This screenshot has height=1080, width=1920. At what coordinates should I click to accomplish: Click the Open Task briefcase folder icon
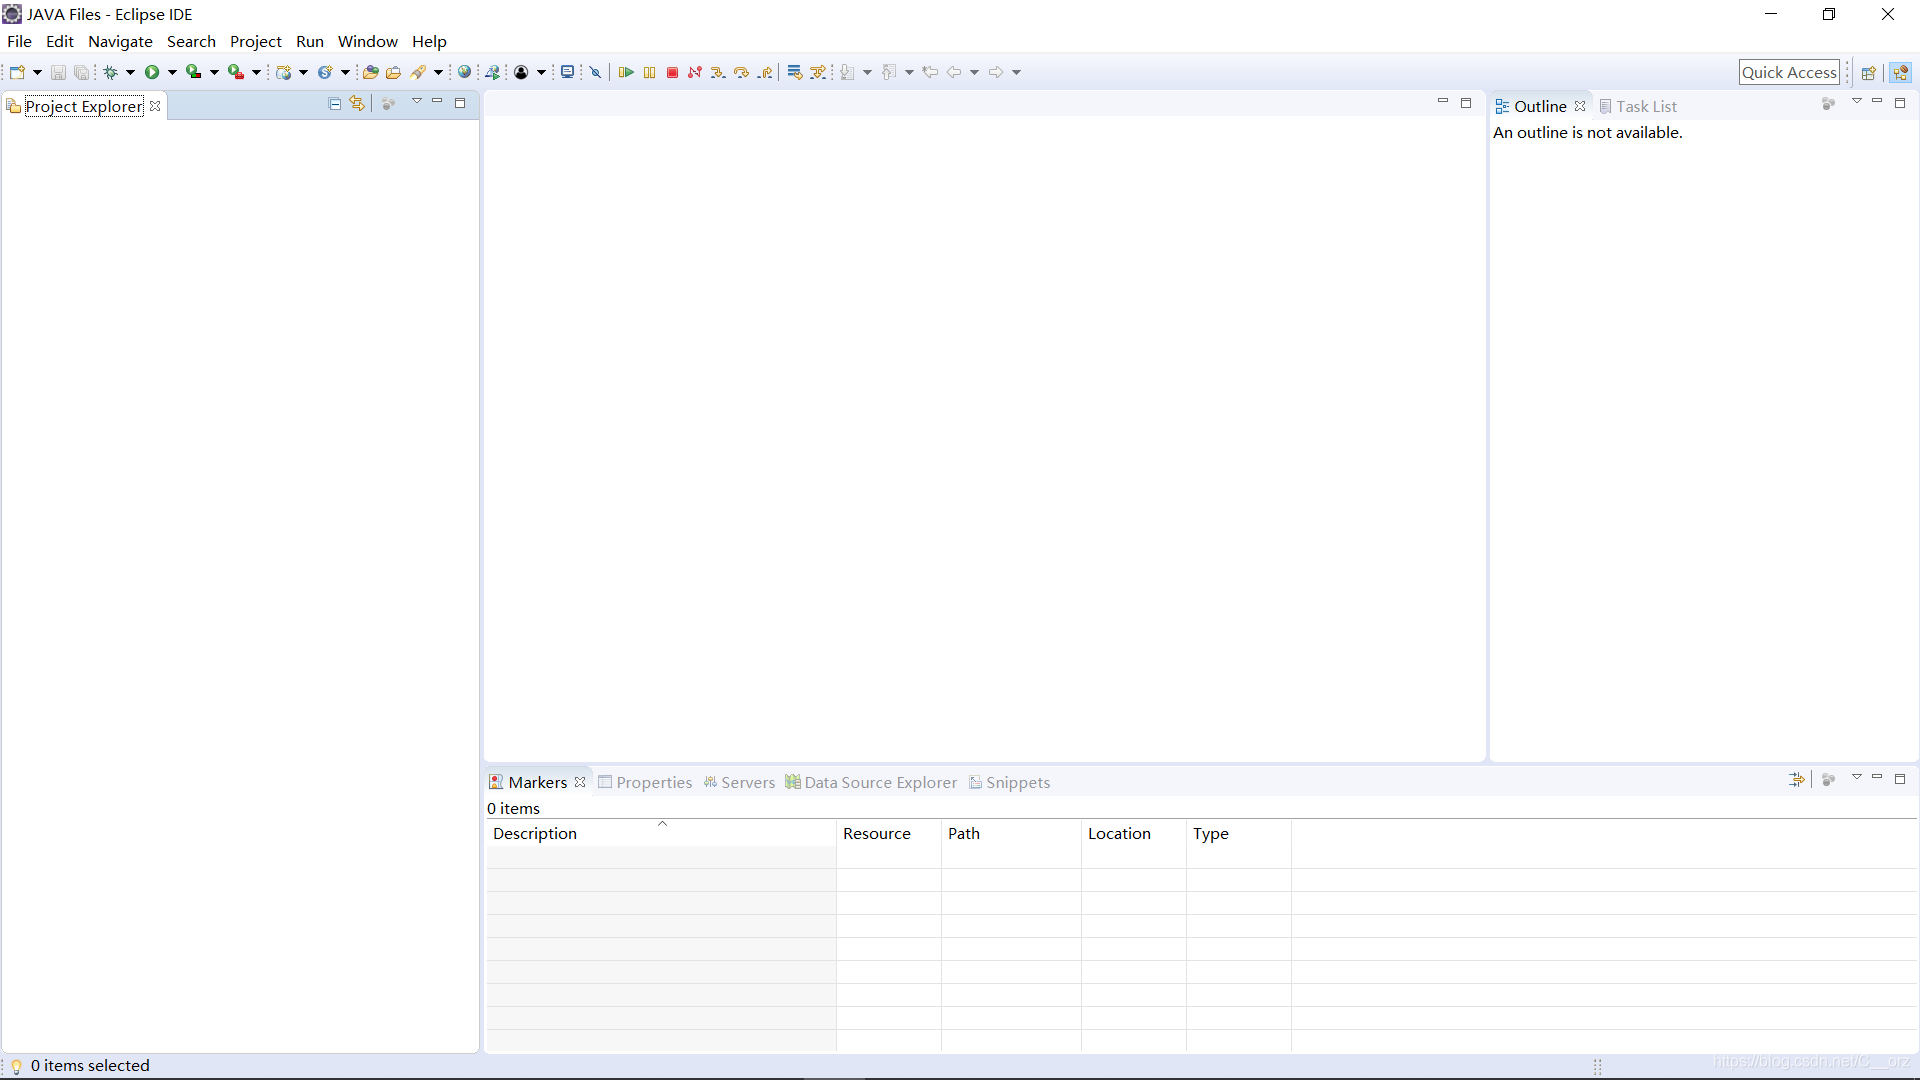pos(394,72)
